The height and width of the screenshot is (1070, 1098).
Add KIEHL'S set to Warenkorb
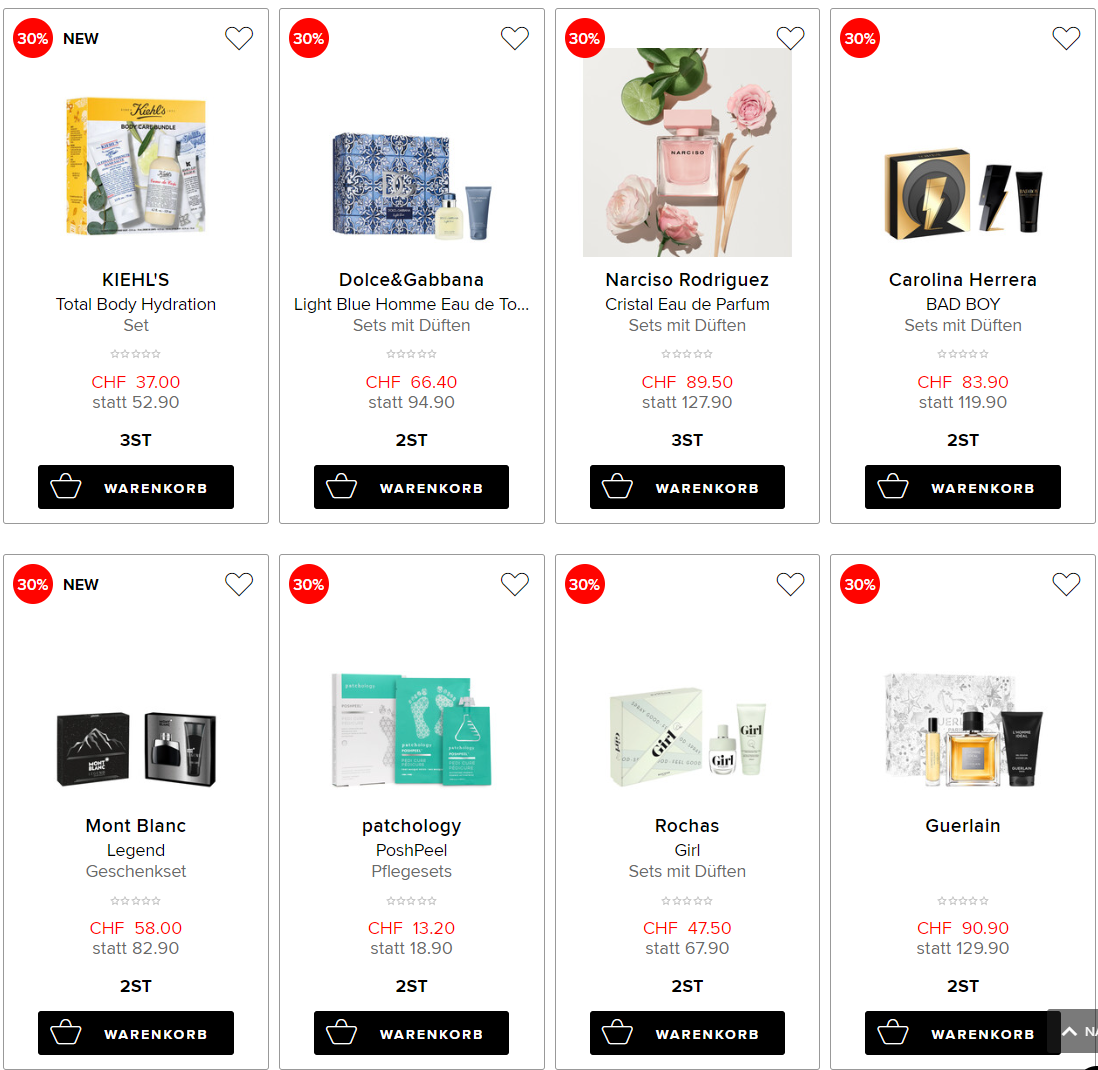(x=136, y=487)
